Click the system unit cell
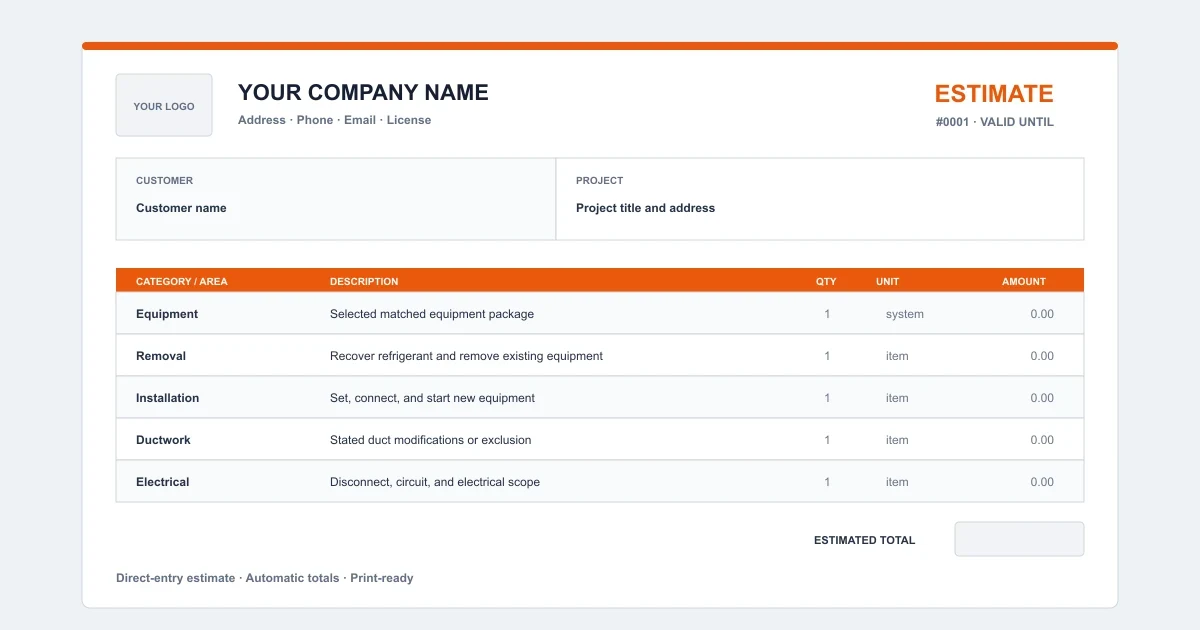1200x630 pixels. point(905,314)
